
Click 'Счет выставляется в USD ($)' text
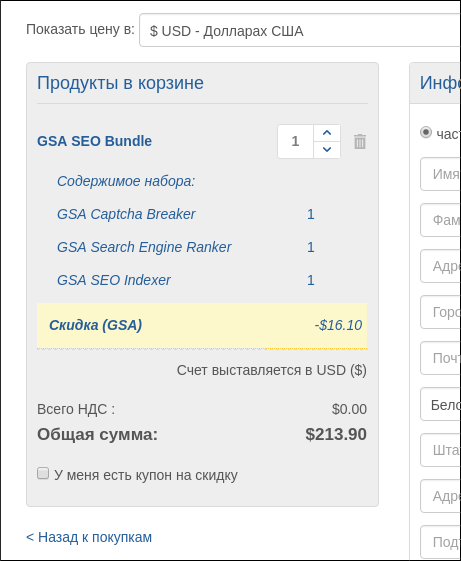pyautogui.click(x=272, y=370)
